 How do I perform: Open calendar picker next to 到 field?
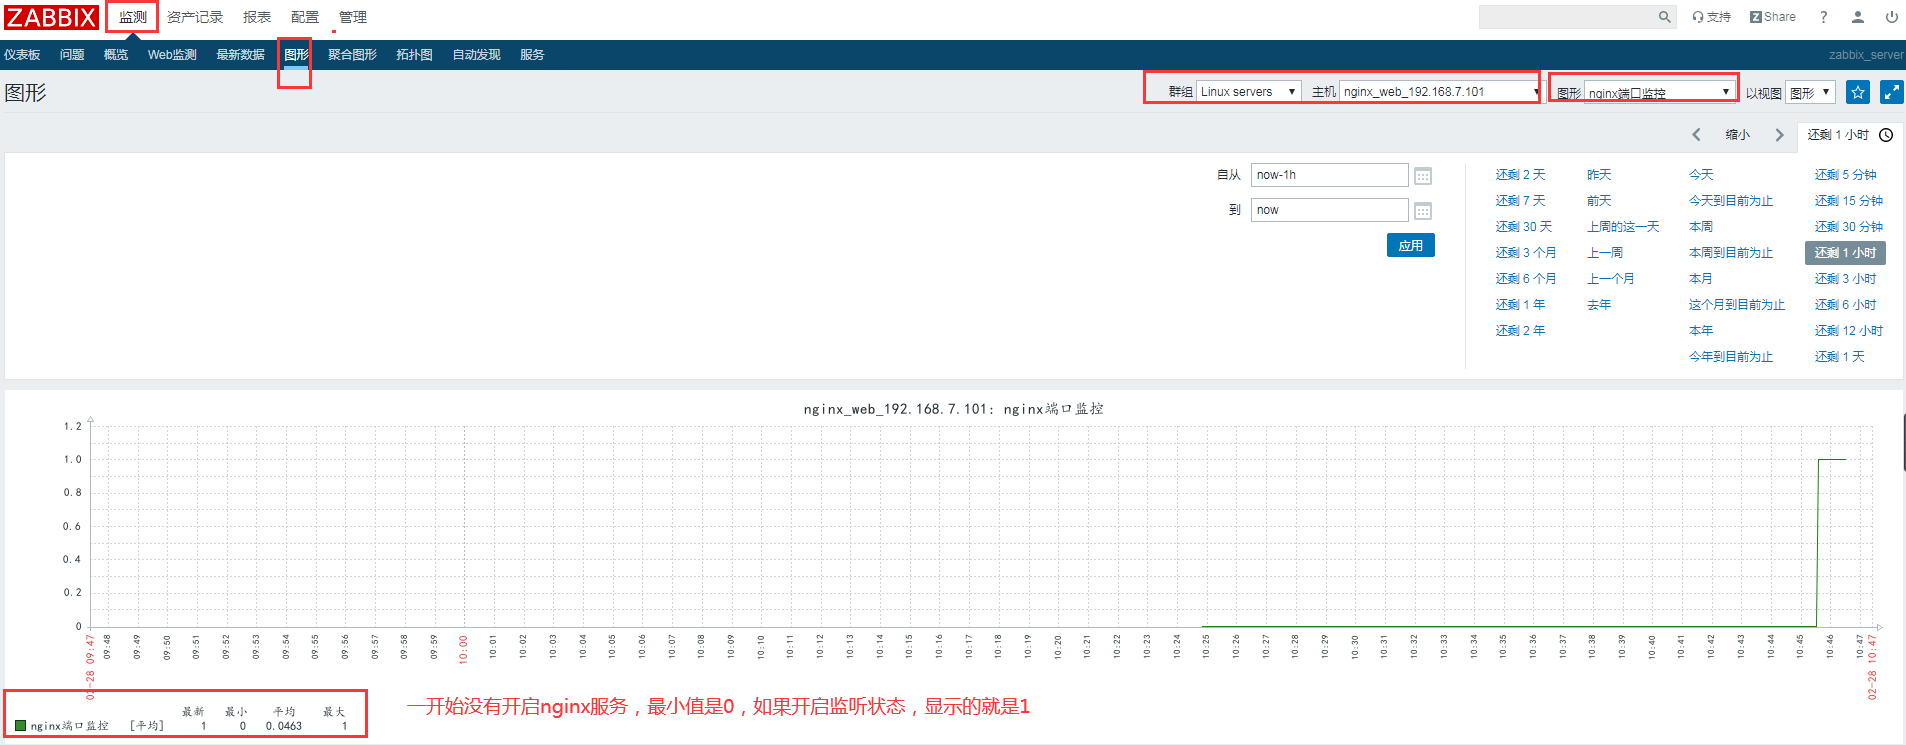coord(1423,211)
